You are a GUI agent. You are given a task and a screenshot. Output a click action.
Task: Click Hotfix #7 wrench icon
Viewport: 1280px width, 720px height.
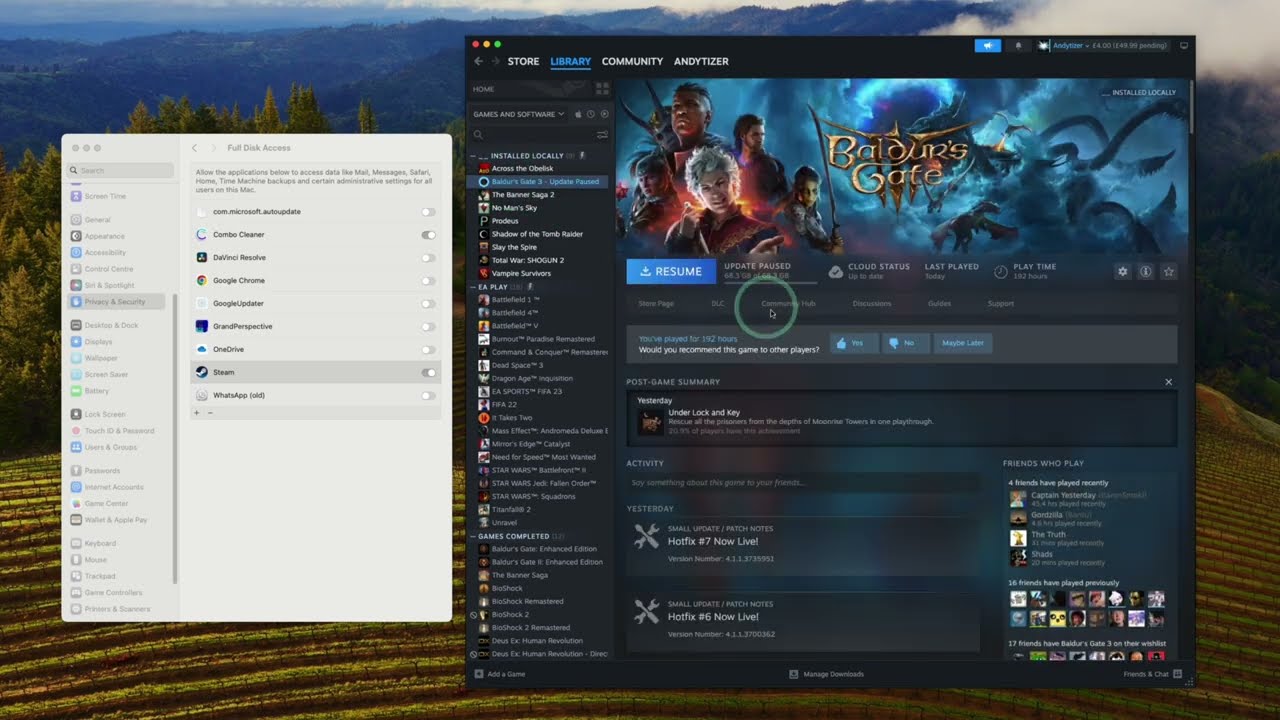coord(647,537)
